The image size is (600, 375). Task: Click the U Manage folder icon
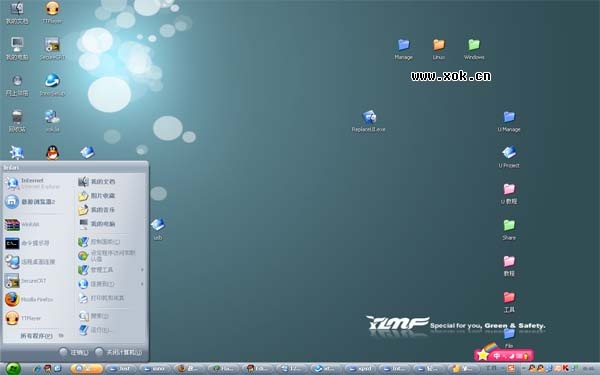pos(509,121)
